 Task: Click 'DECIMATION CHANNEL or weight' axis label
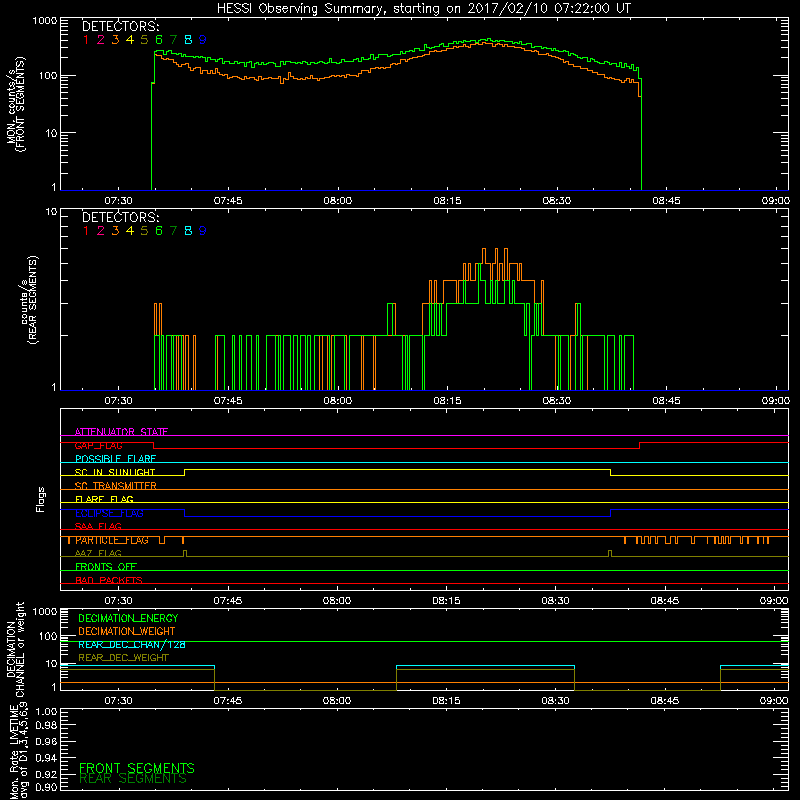[x=16, y=649]
